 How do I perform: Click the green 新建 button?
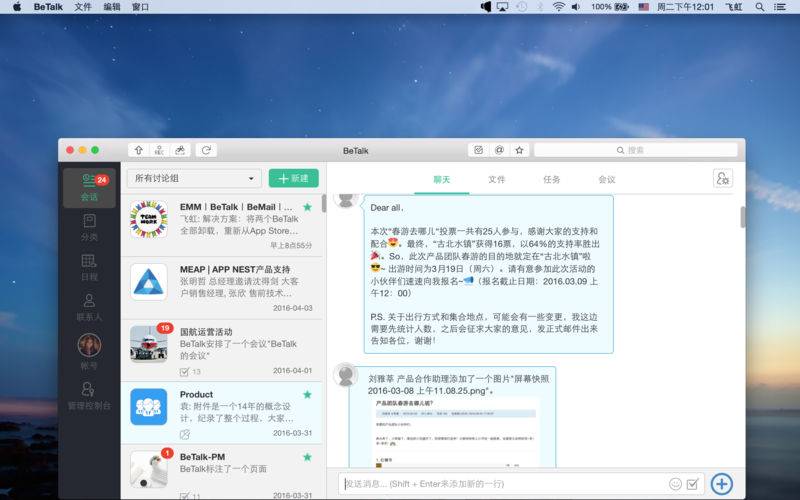point(294,178)
